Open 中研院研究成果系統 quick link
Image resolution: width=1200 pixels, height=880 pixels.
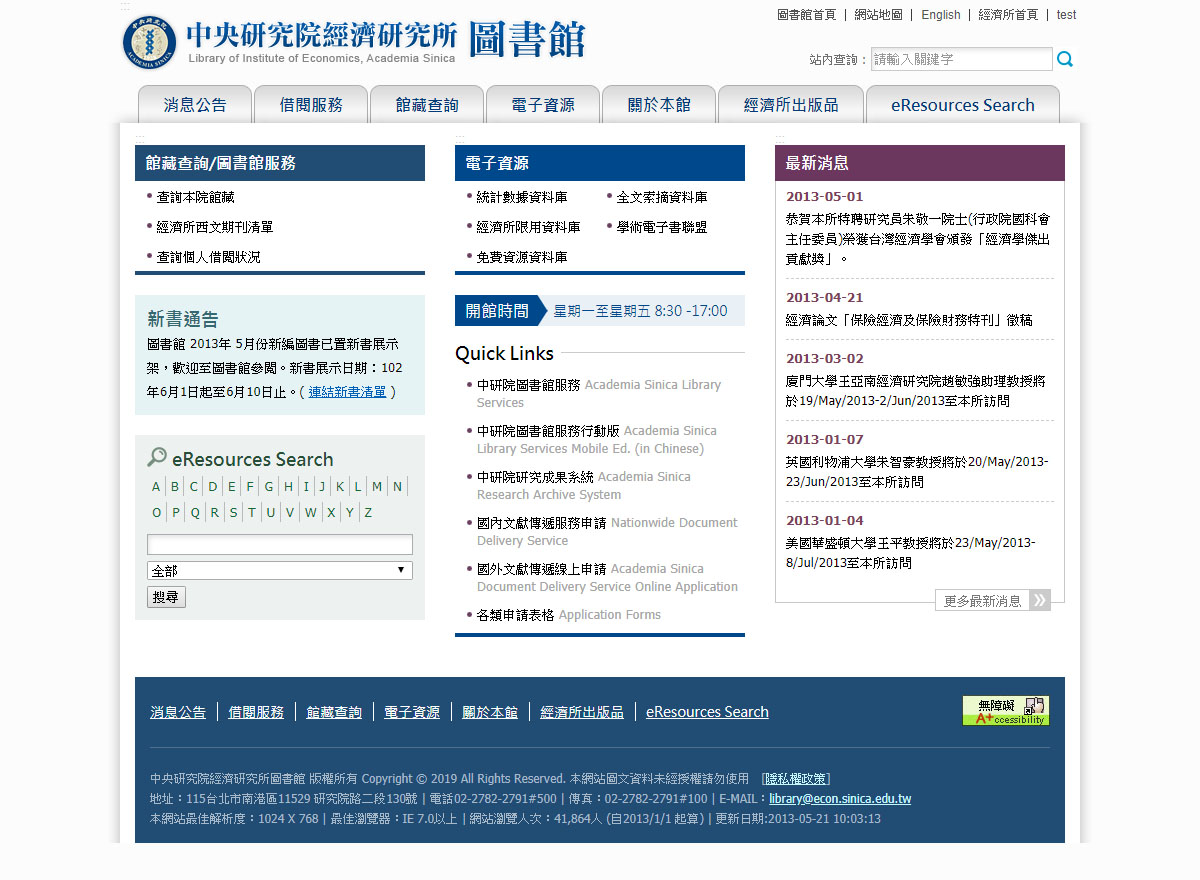coord(584,485)
